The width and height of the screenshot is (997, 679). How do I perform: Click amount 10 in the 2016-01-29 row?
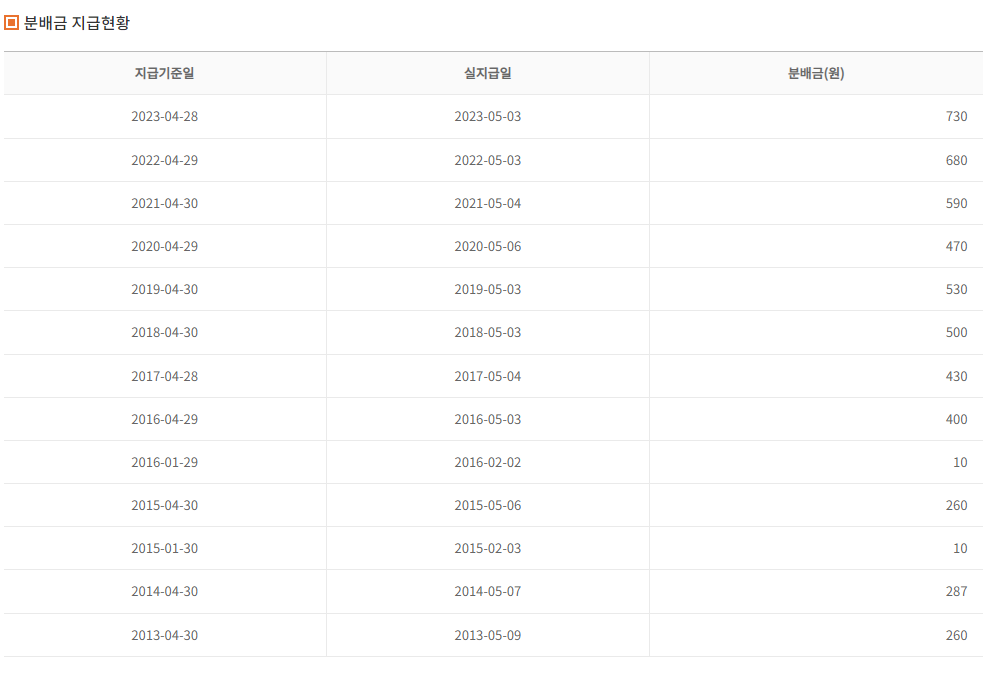click(x=960, y=462)
